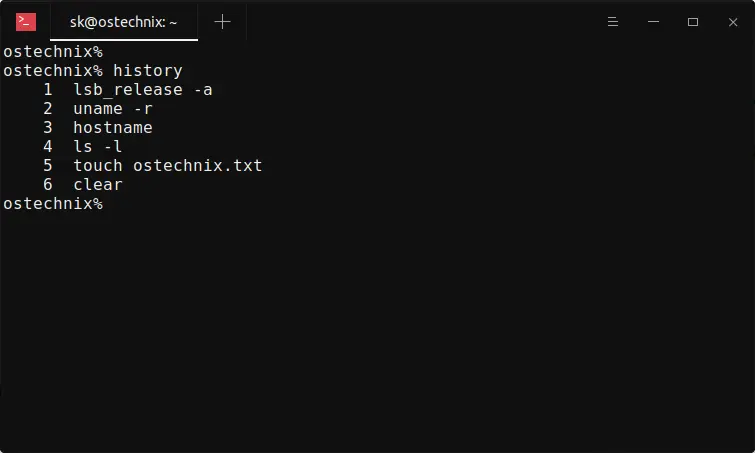This screenshot has height=453, width=755.
Task: Open a new tab with plus icon
Action: (222, 22)
